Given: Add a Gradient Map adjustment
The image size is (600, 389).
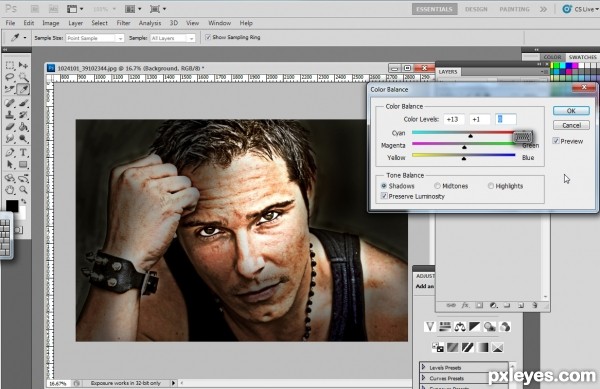Looking at the screenshot, I should point(482,347).
